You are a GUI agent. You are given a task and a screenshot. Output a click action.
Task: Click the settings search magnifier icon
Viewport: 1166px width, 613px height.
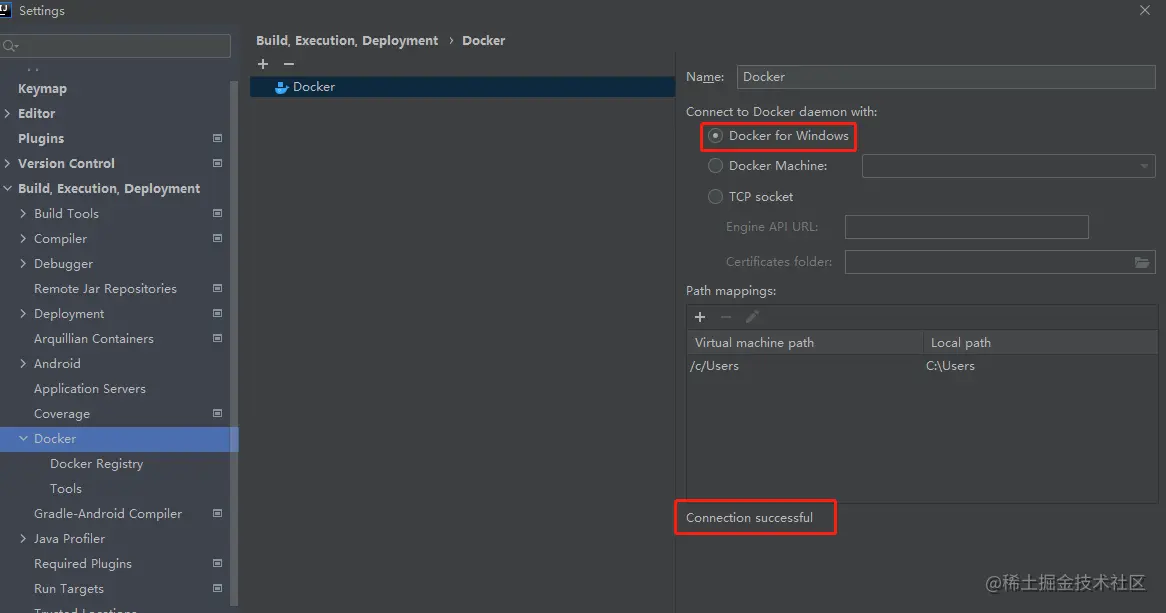(10, 46)
